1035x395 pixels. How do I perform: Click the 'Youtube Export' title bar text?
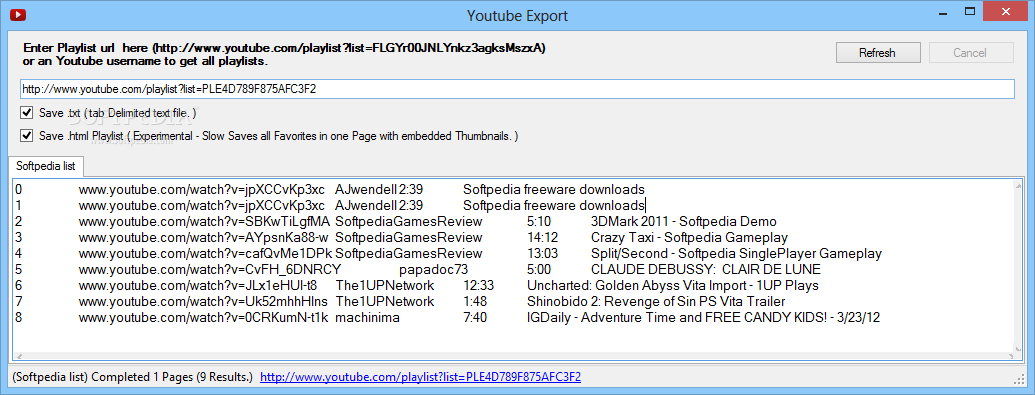pos(518,15)
